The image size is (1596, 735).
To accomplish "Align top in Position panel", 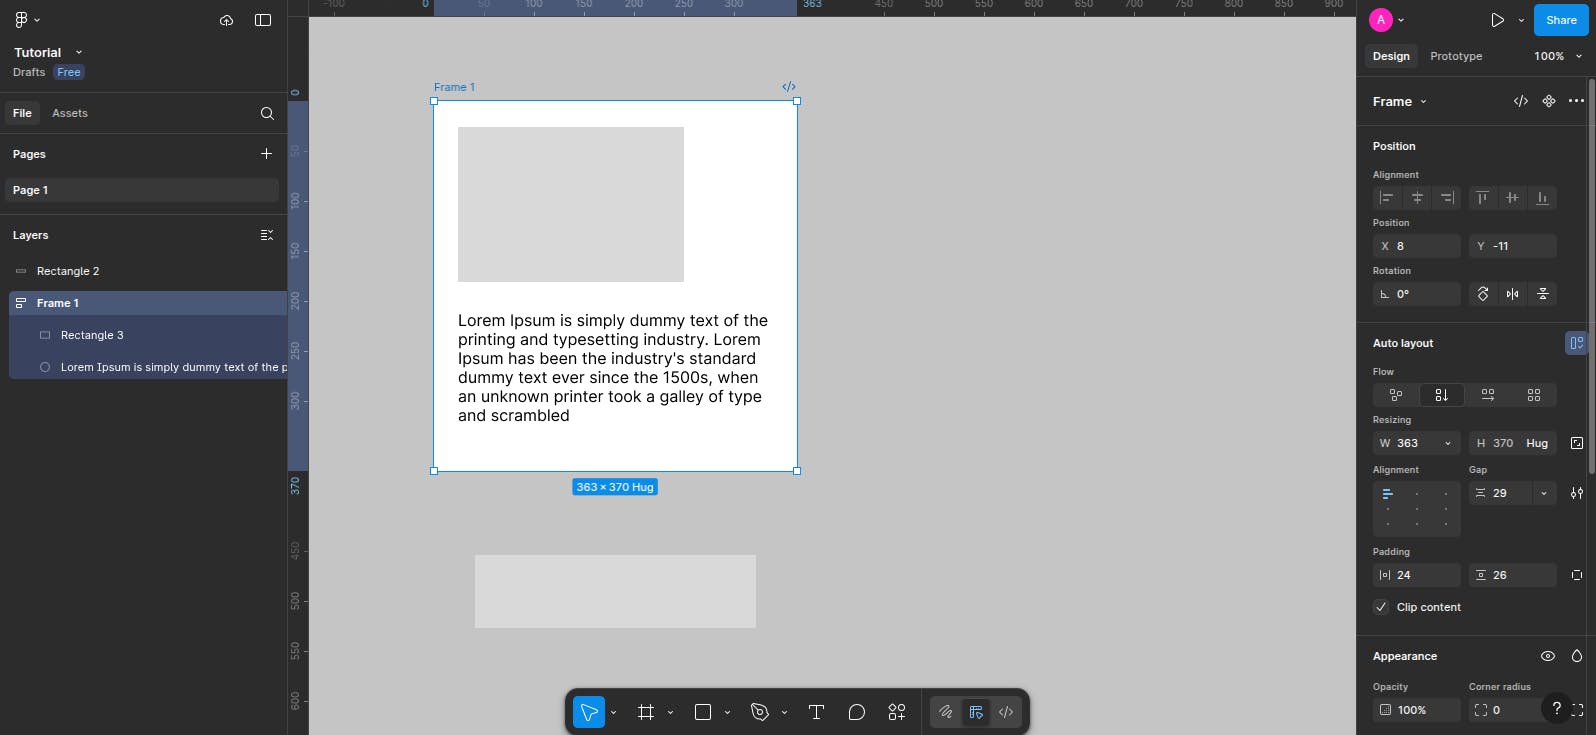I will pos(1482,198).
